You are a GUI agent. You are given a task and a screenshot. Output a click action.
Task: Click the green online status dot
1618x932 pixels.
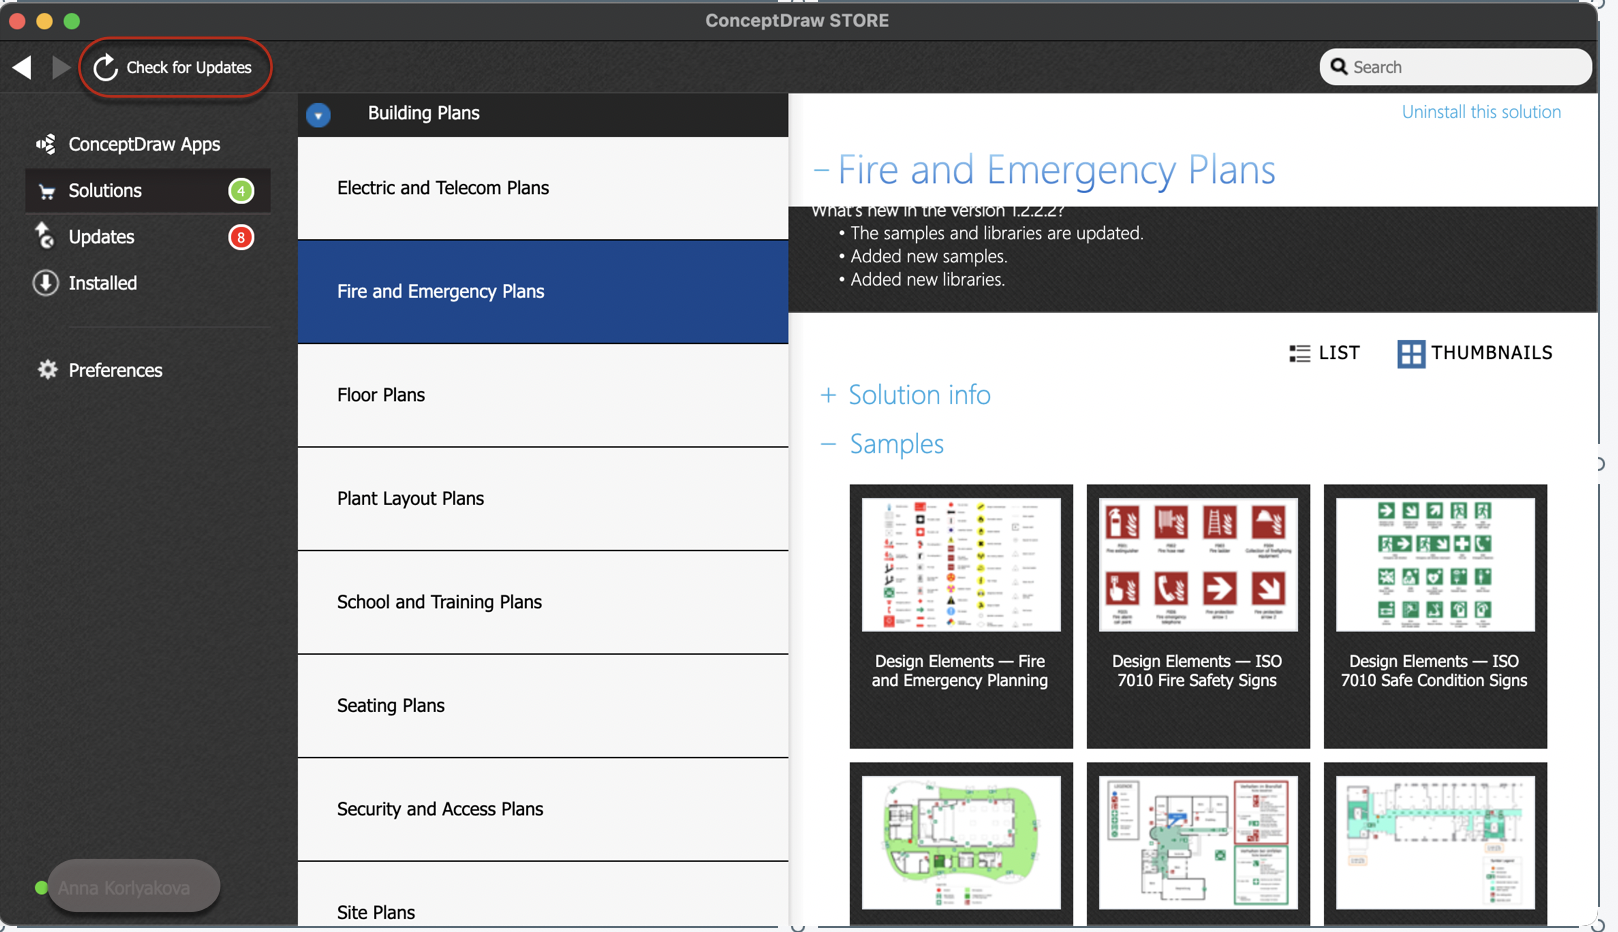(x=41, y=887)
